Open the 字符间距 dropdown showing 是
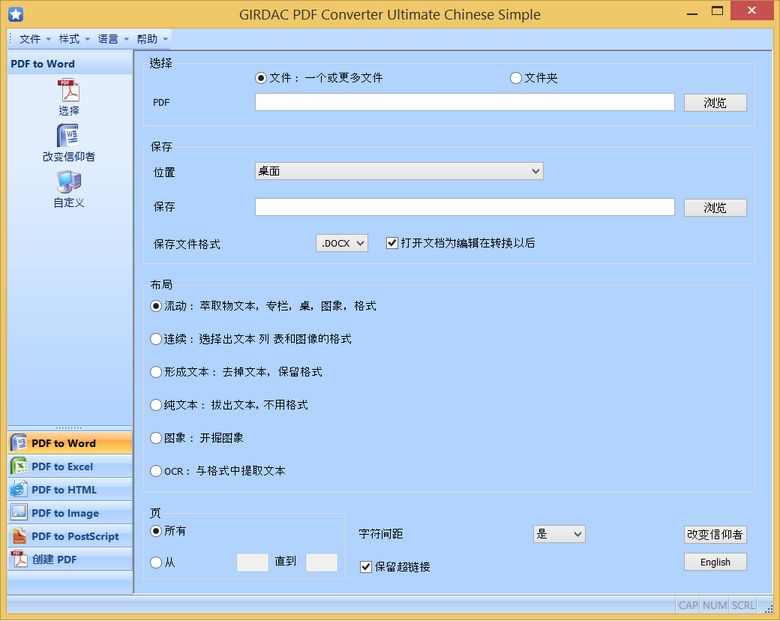Screen dimensions: 780x621 (559, 534)
